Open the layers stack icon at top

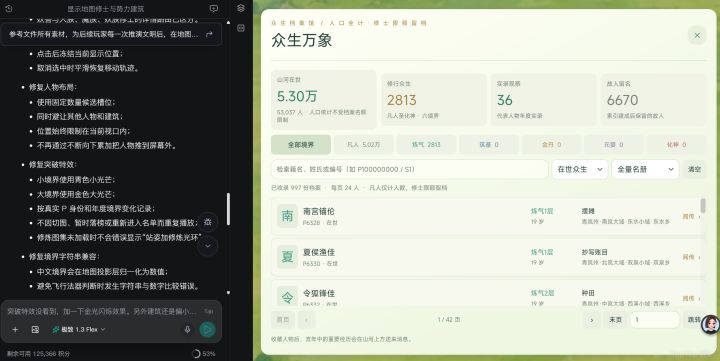pyautogui.click(x=241, y=8)
